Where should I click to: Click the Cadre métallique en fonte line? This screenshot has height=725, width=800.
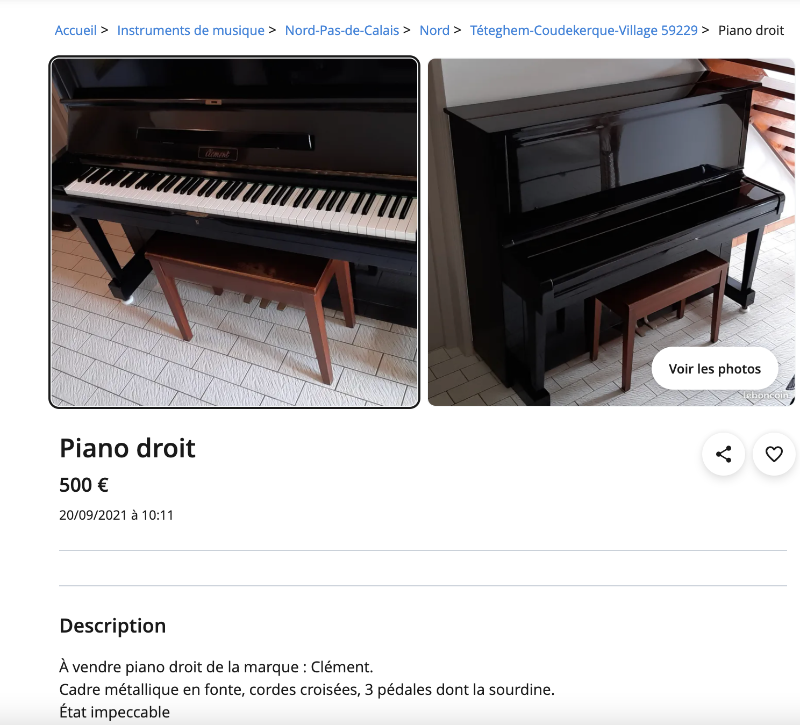(307, 689)
